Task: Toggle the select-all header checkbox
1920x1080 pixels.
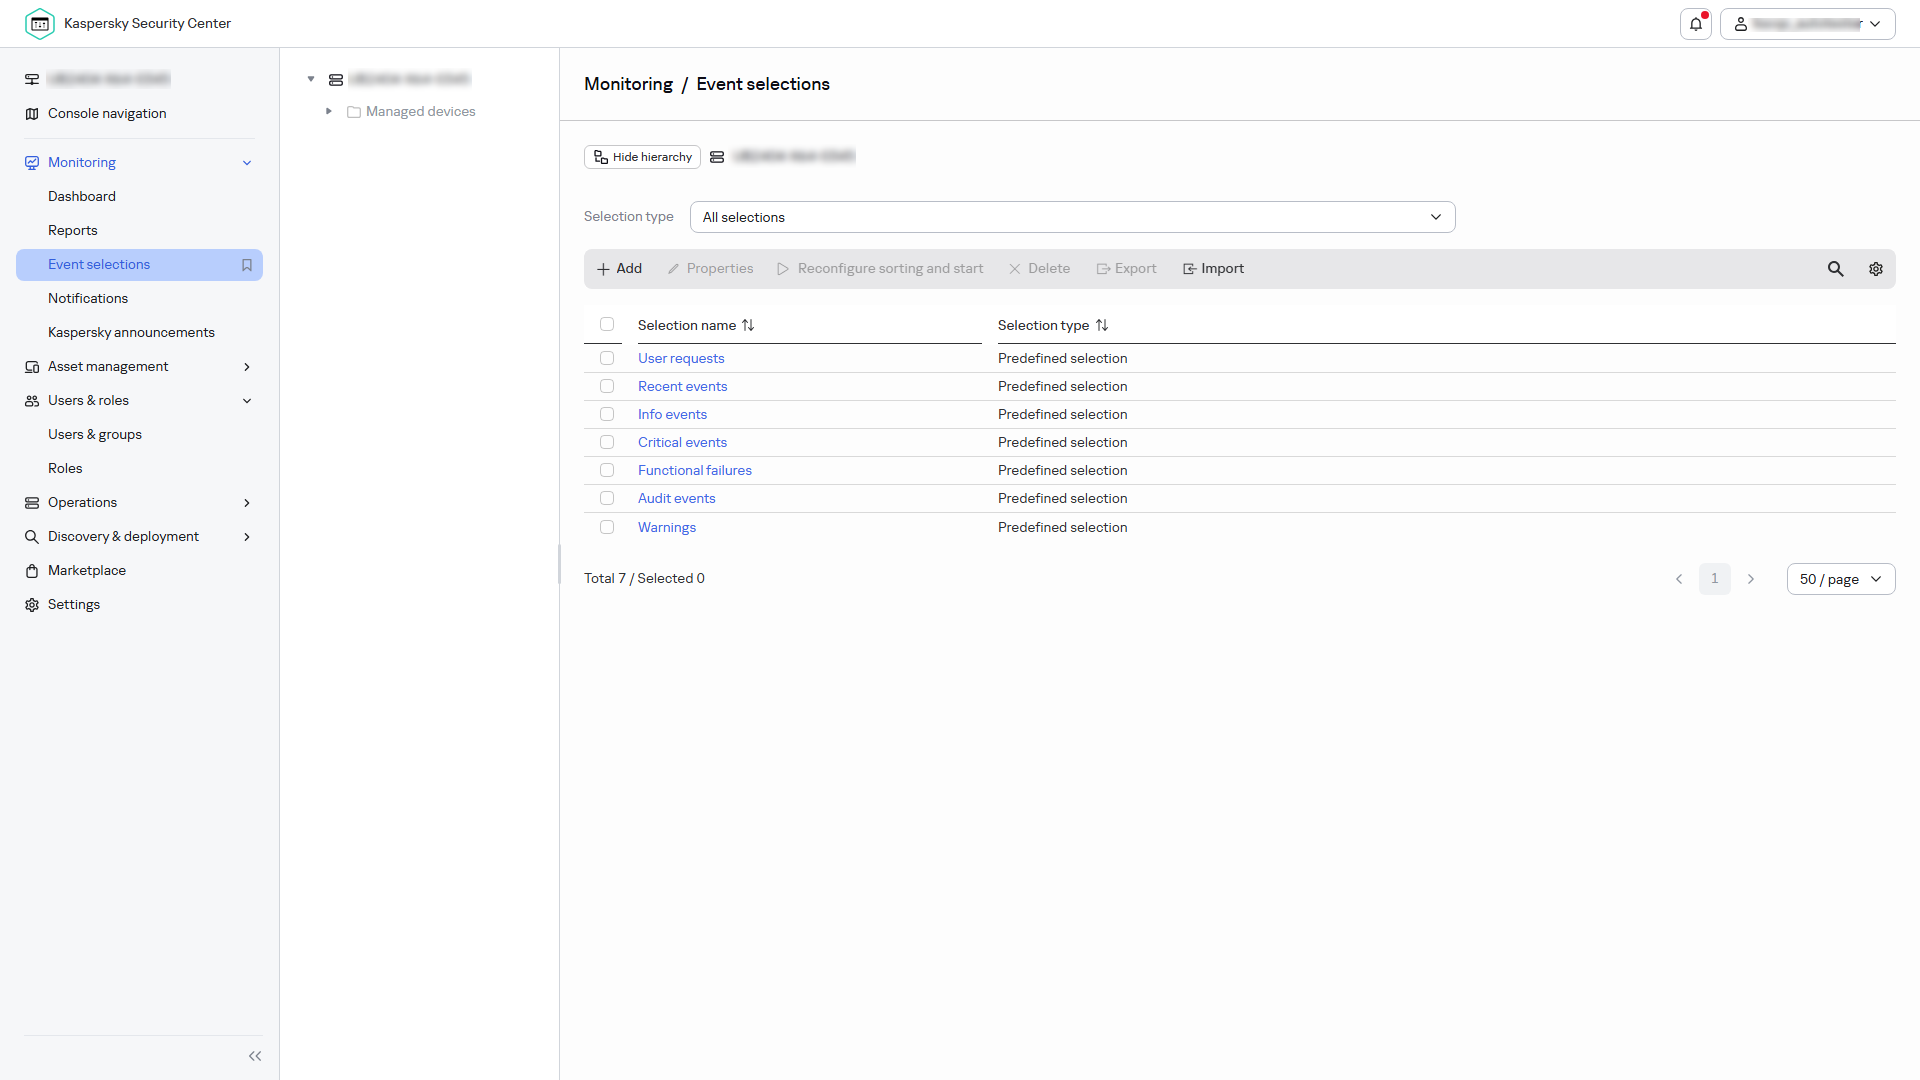Action: [607, 324]
